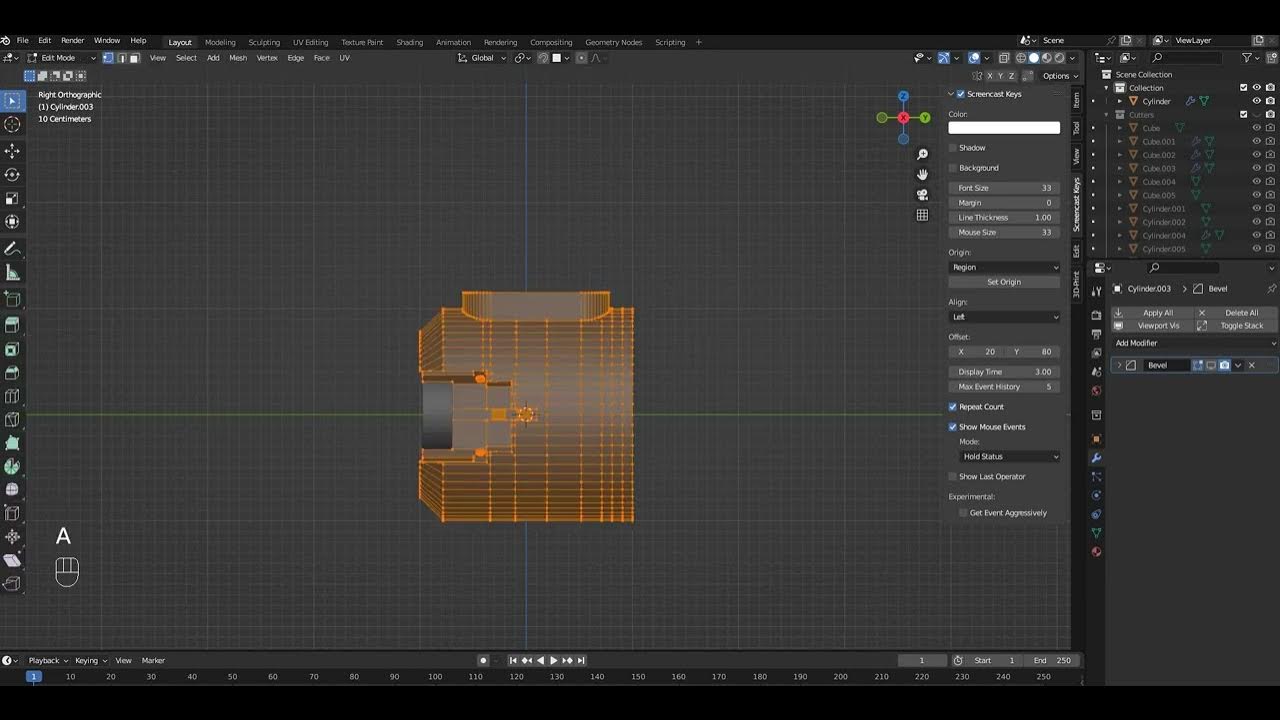Open the Edit Mode dropdown
Viewport: 1280px width, 720px height.
click(x=62, y=58)
